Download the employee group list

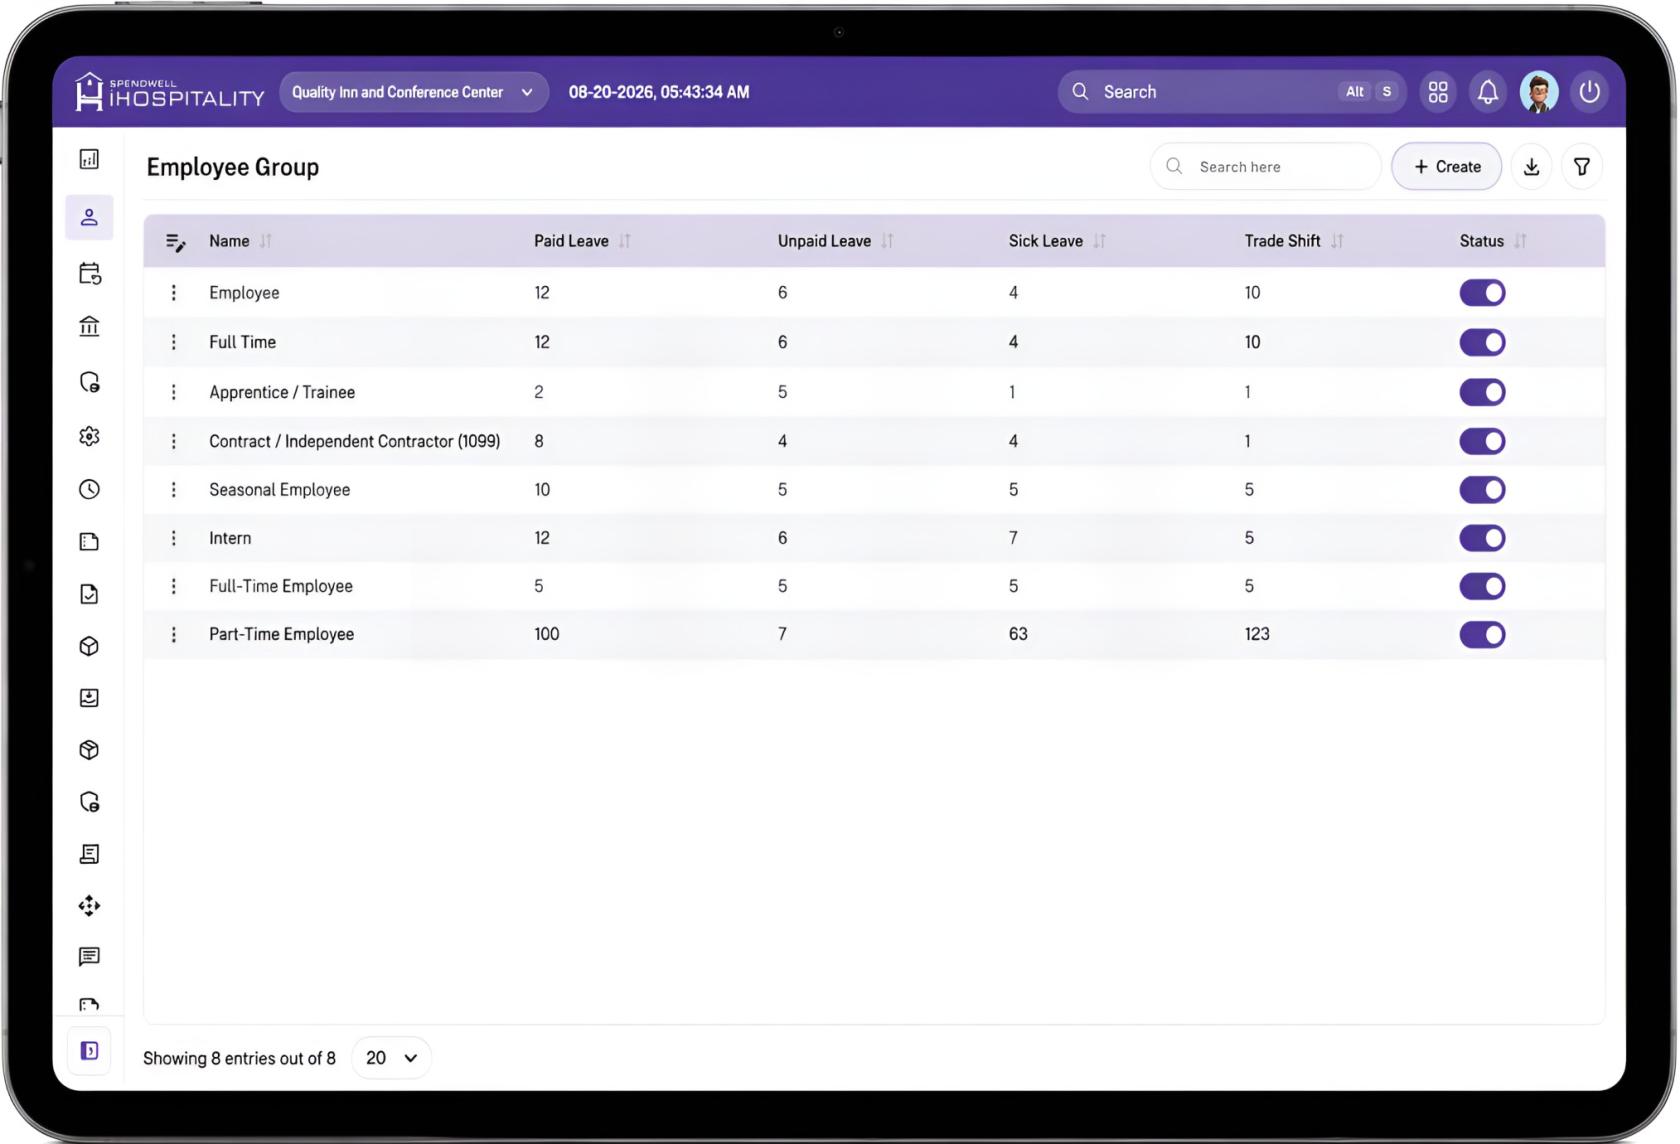click(1531, 167)
